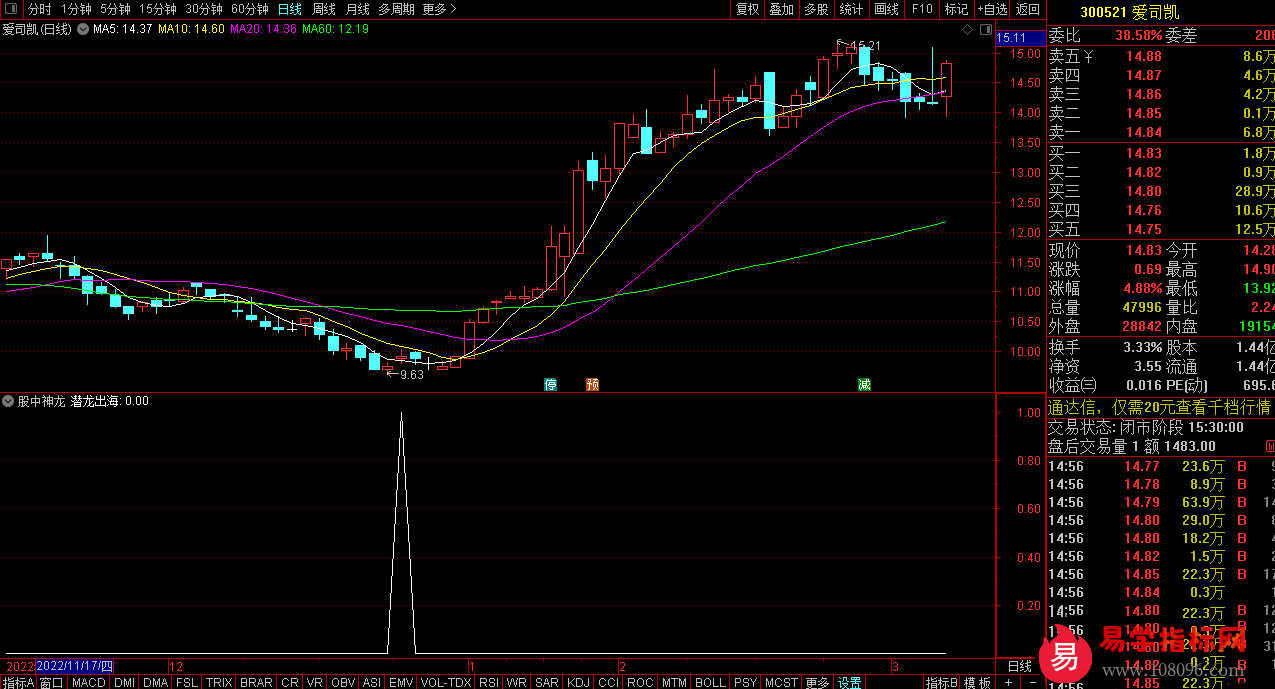The image size is (1275, 689).
Task: Expand the 股中神龙 indicator dropdown arrow
Action: [9, 401]
